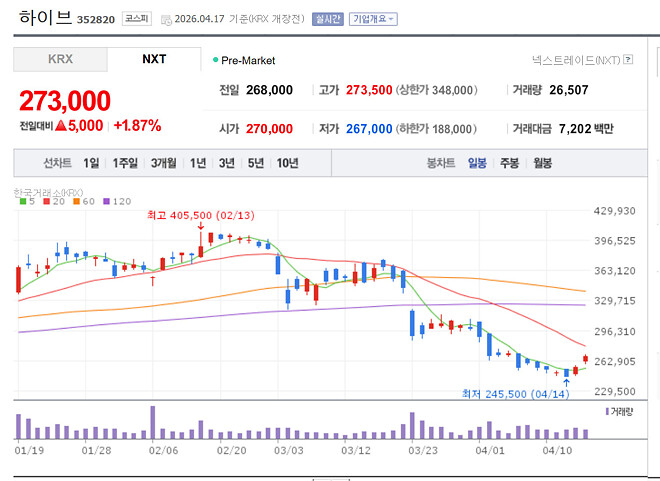This screenshot has width=660, height=481.
Task: Select the 월봉 candle chart
Action: point(543,163)
